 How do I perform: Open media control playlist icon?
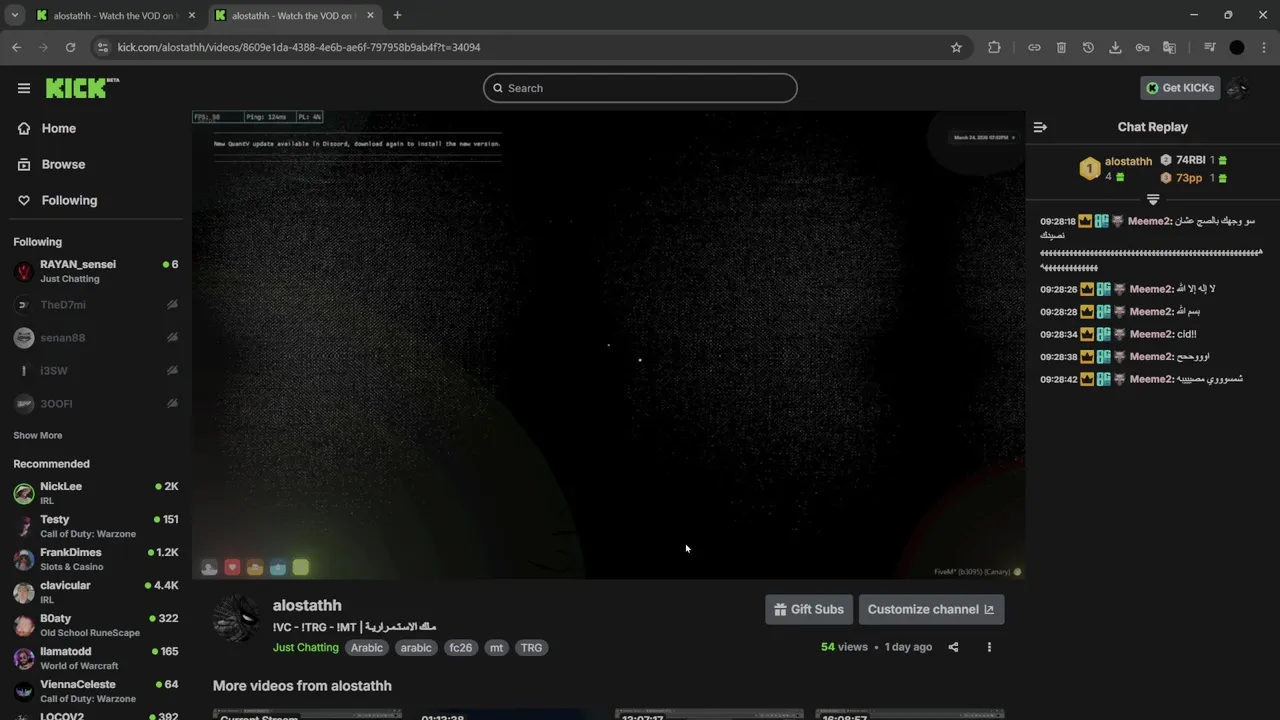pyautogui.click(x=1209, y=47)
